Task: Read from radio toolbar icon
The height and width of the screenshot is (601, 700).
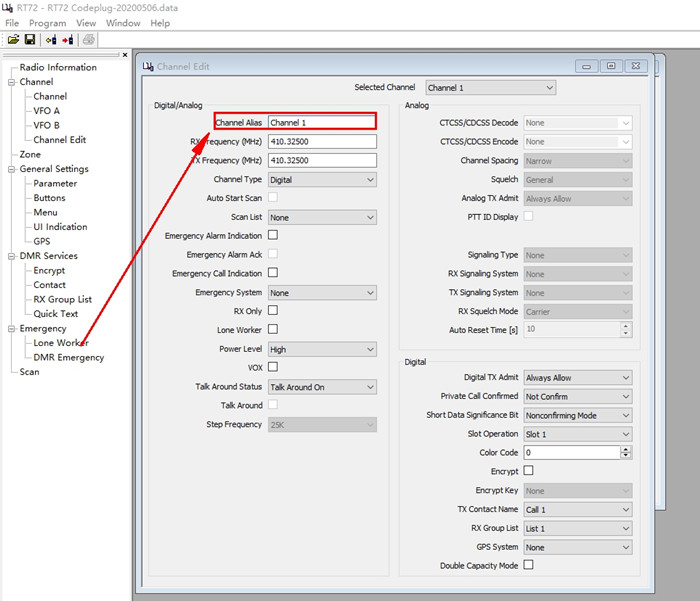Action: 51,40
